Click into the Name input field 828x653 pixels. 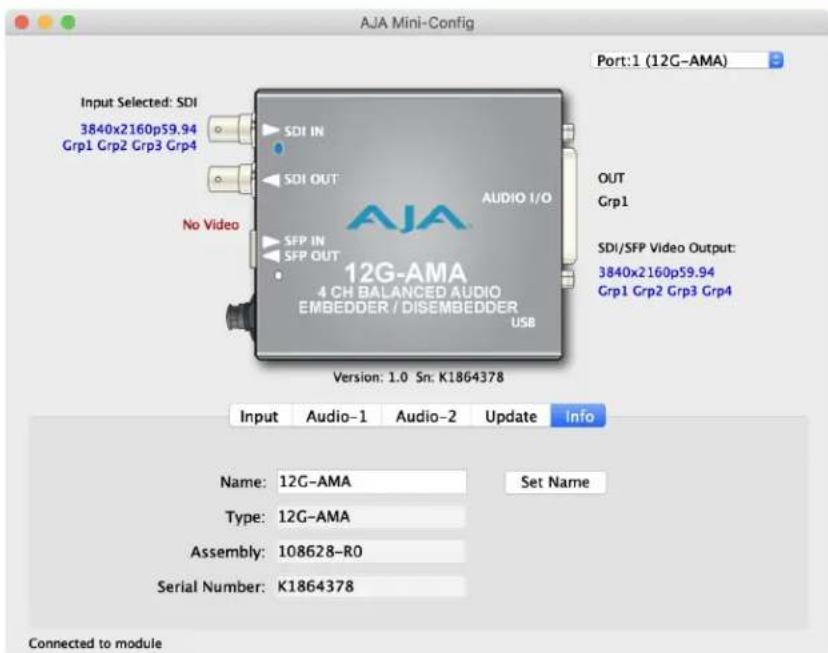tap(371, 482)
